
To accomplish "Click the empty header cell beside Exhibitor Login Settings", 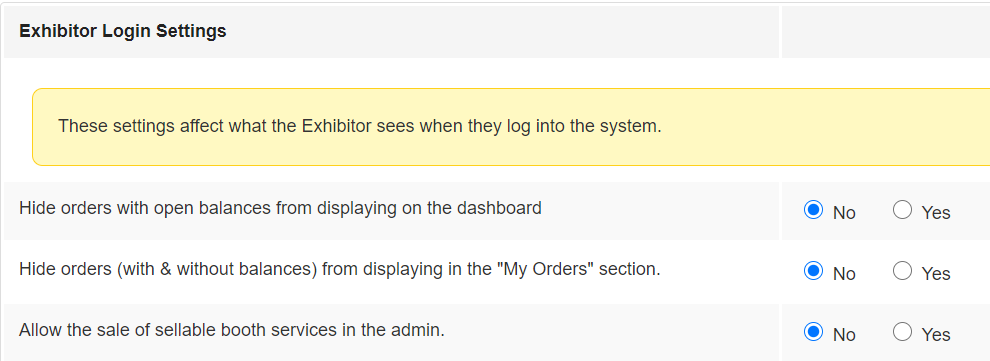I will (885, 32).
